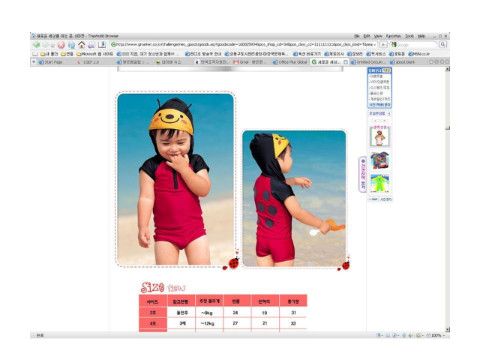Image resolution: width=480 pixels, height=360 pixels.
Task: Click the magnifier search button at toolbar right
Action: (x=443, y=44)
